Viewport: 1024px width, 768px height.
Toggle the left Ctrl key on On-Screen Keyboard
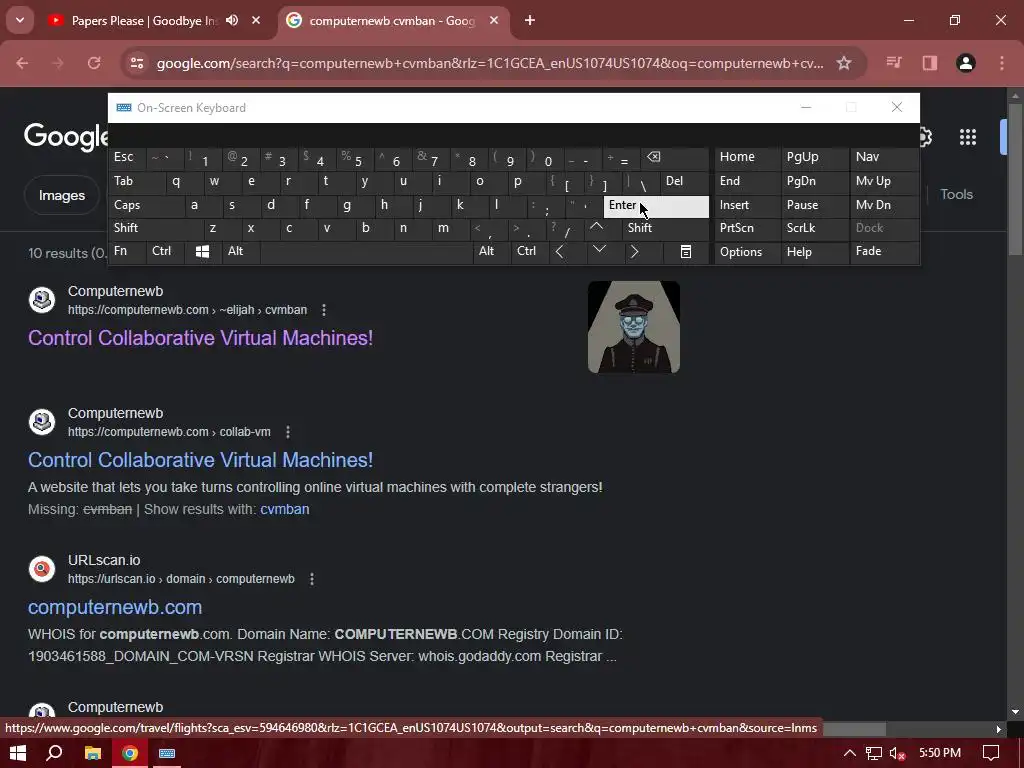pyautogui.click(x=165, y=251)
